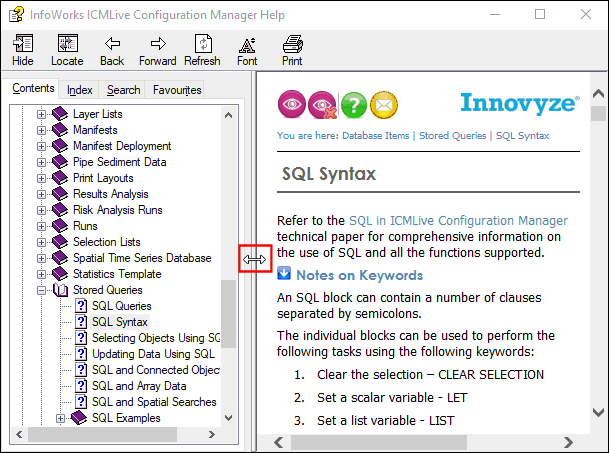Click the pink eye show icon
This screenshot has width=609, height=453.
(292, 104)
